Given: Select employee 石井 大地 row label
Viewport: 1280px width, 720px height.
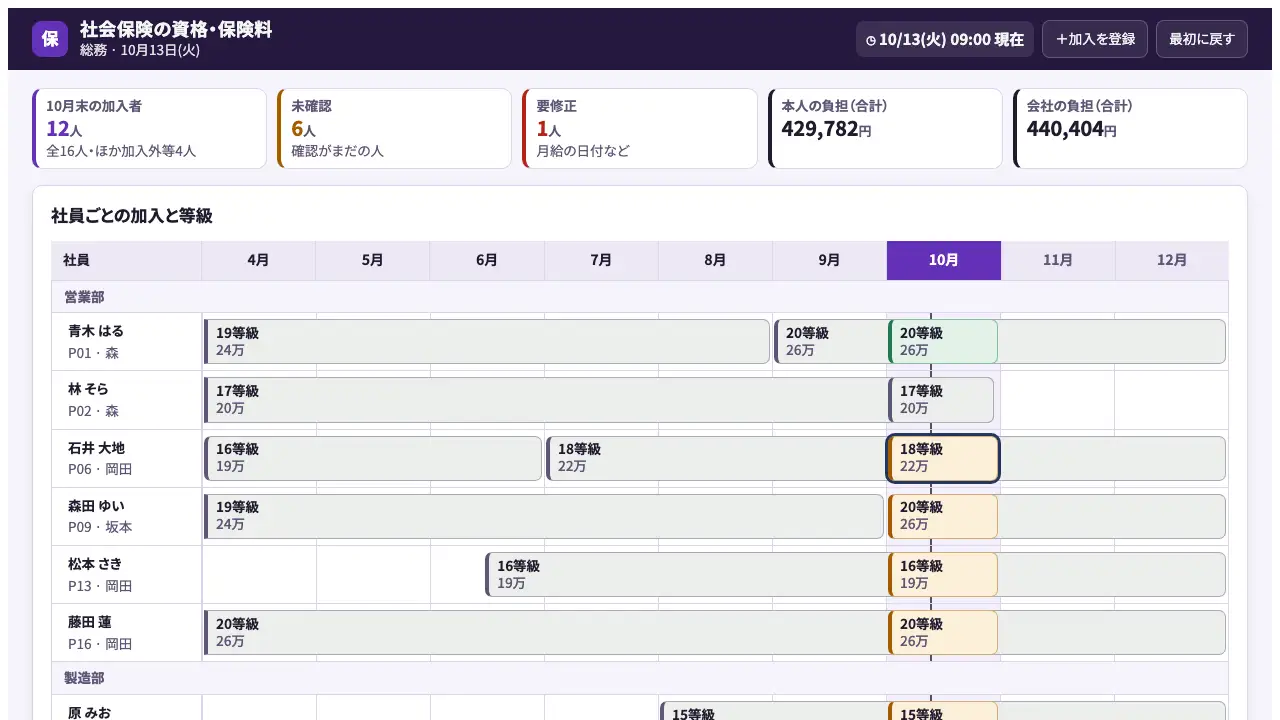Looking at the screenshot, I should 127,458.
